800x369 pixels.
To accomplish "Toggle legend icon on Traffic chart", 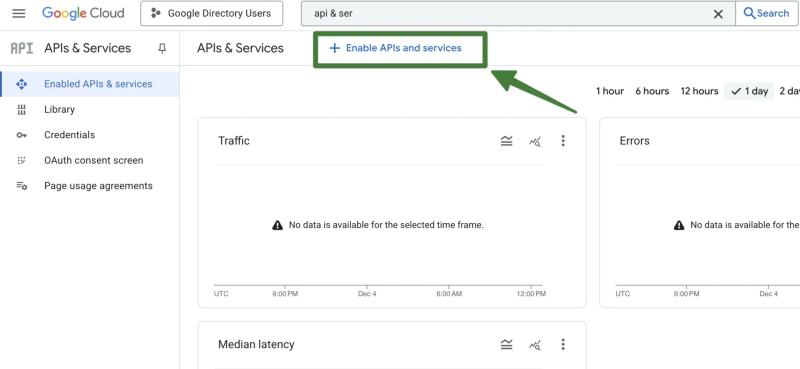I will (506, 141).
